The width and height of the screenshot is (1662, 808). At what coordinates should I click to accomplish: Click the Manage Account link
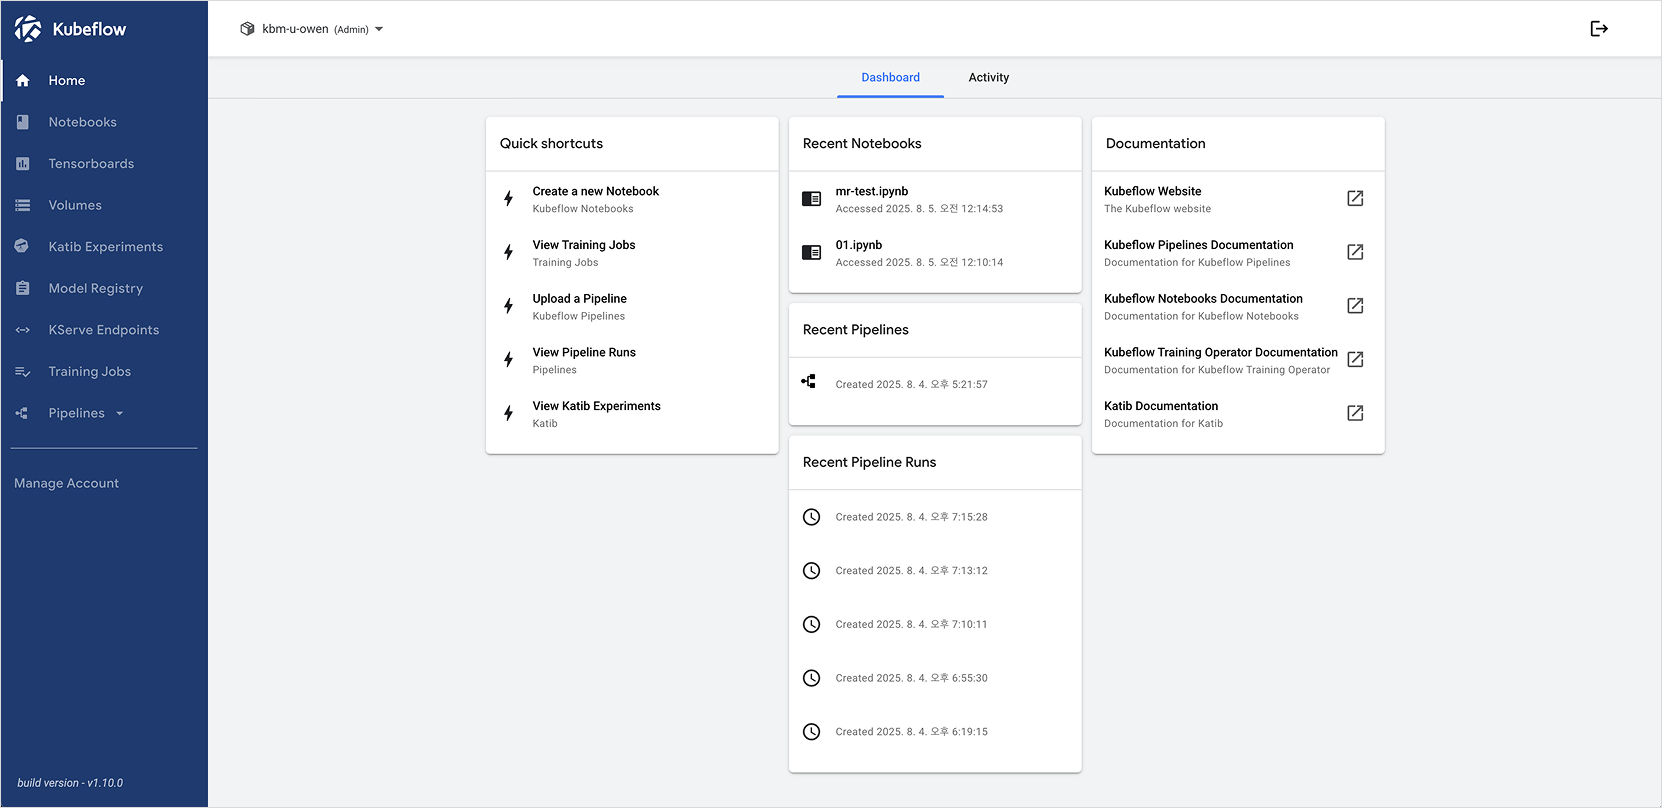point(67,483)
